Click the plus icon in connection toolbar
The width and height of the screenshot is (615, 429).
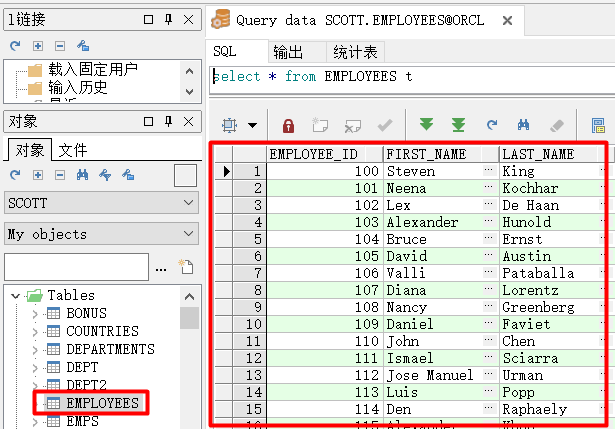(x=38, y=46)
